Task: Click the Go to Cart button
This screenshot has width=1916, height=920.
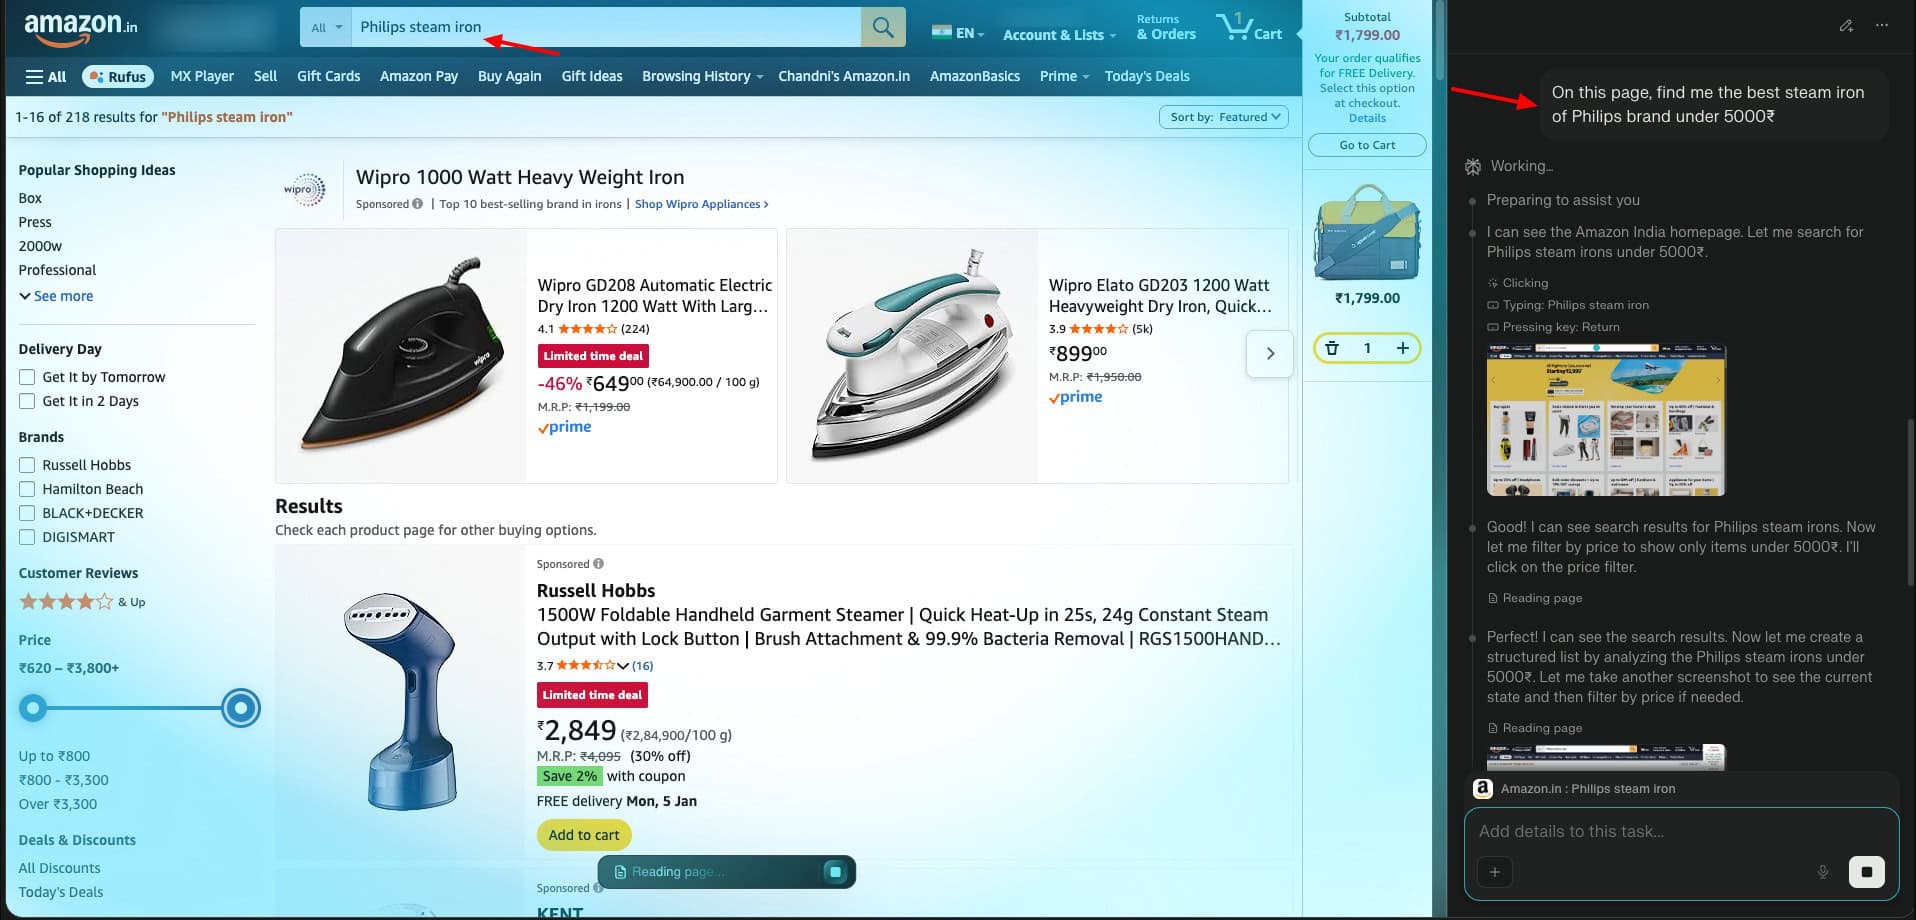Action: (1367, 145)
